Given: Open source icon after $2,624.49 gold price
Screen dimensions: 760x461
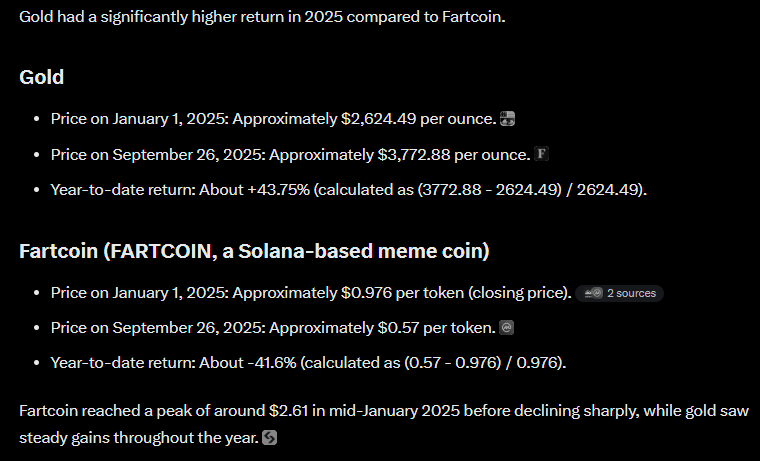Looking at the screenshot, I should 507,119.
